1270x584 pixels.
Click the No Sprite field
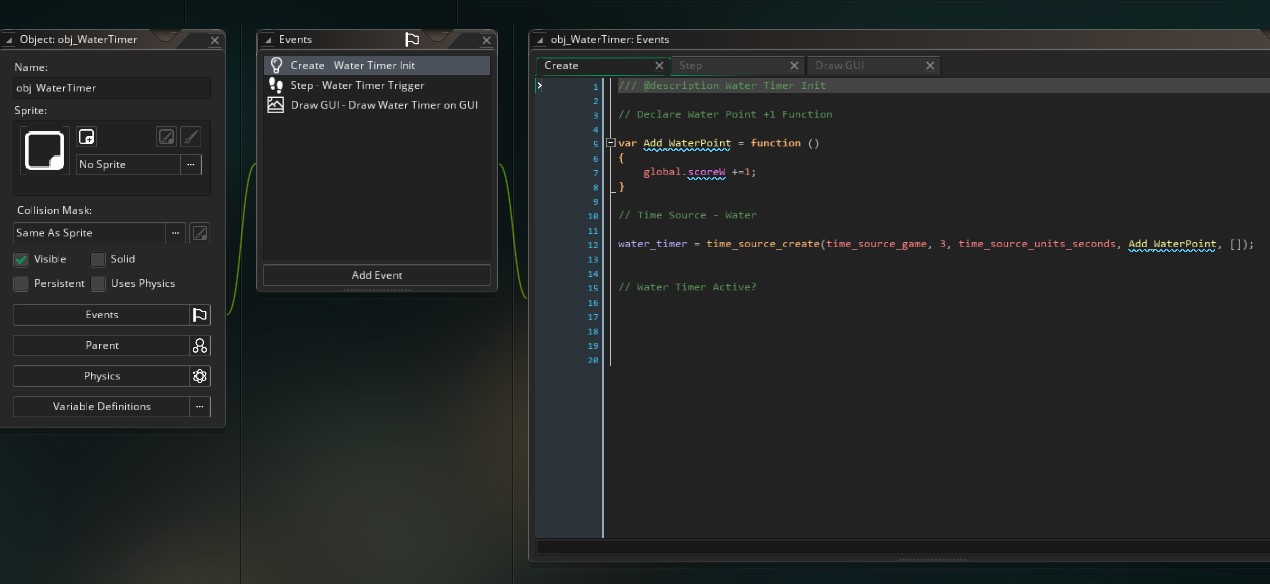click(128, 164)
